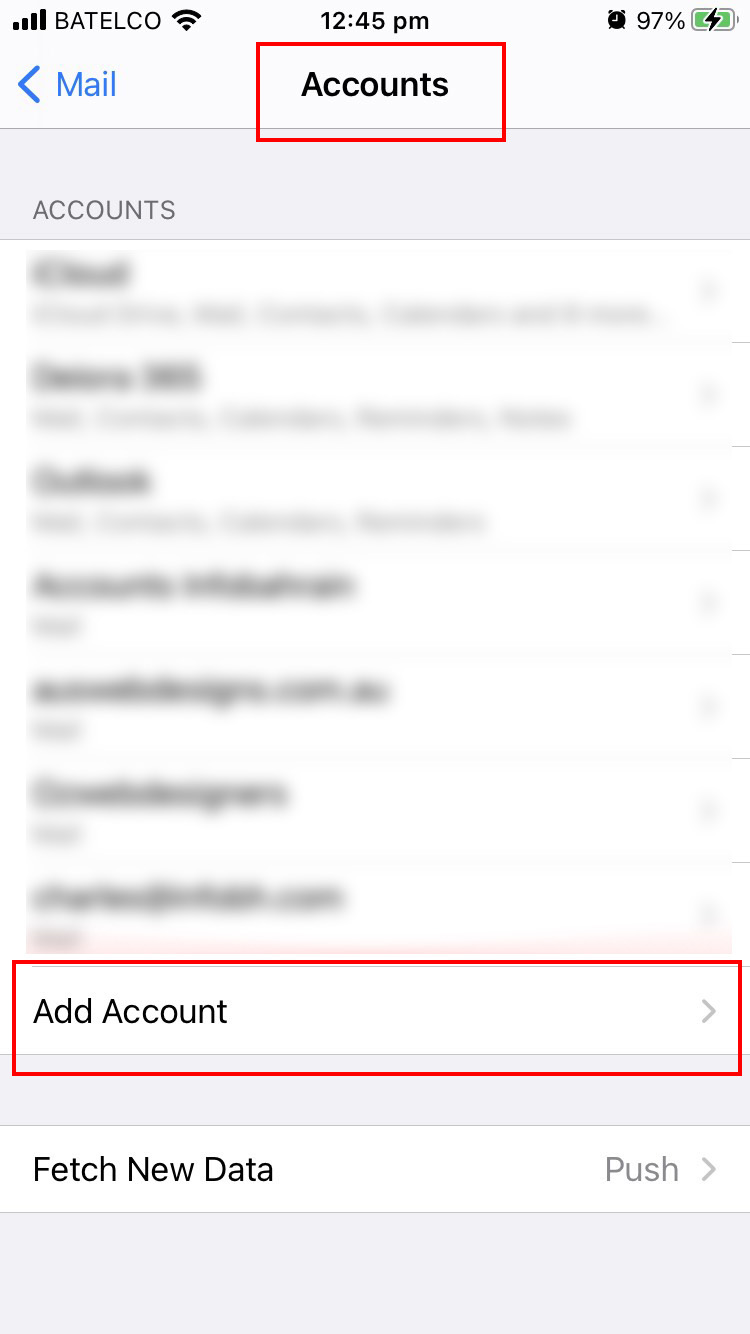
Task: Go back using the Mail label
Action: (x=86, y=85)
